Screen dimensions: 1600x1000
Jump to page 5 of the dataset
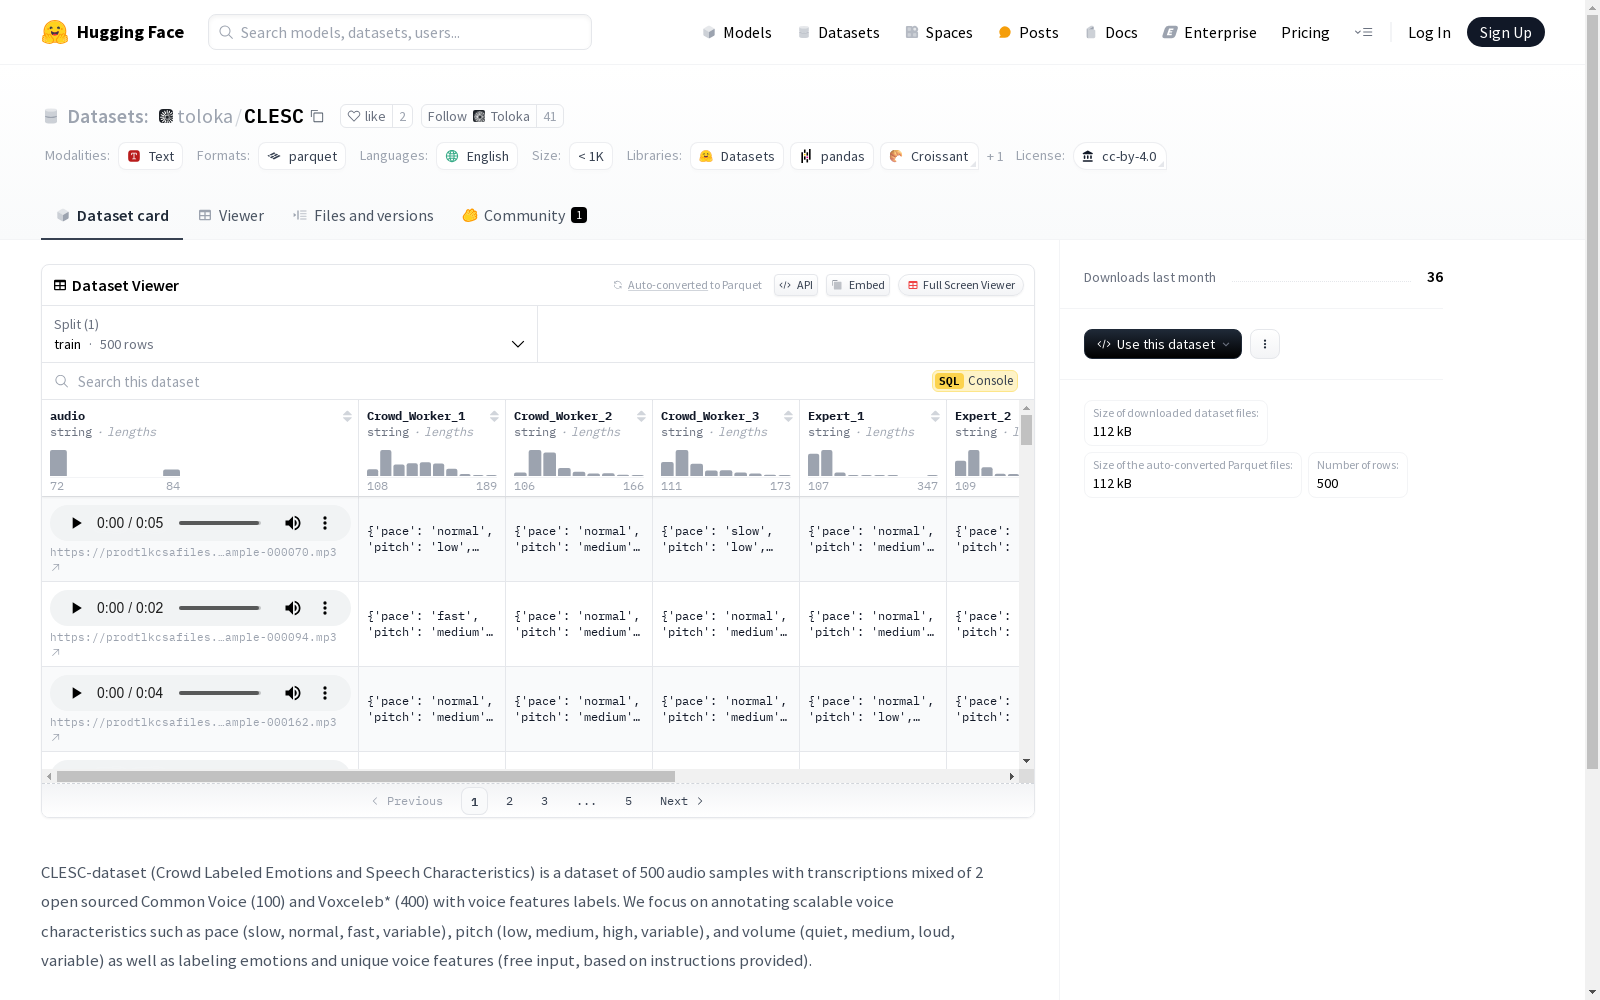[628, 801]
